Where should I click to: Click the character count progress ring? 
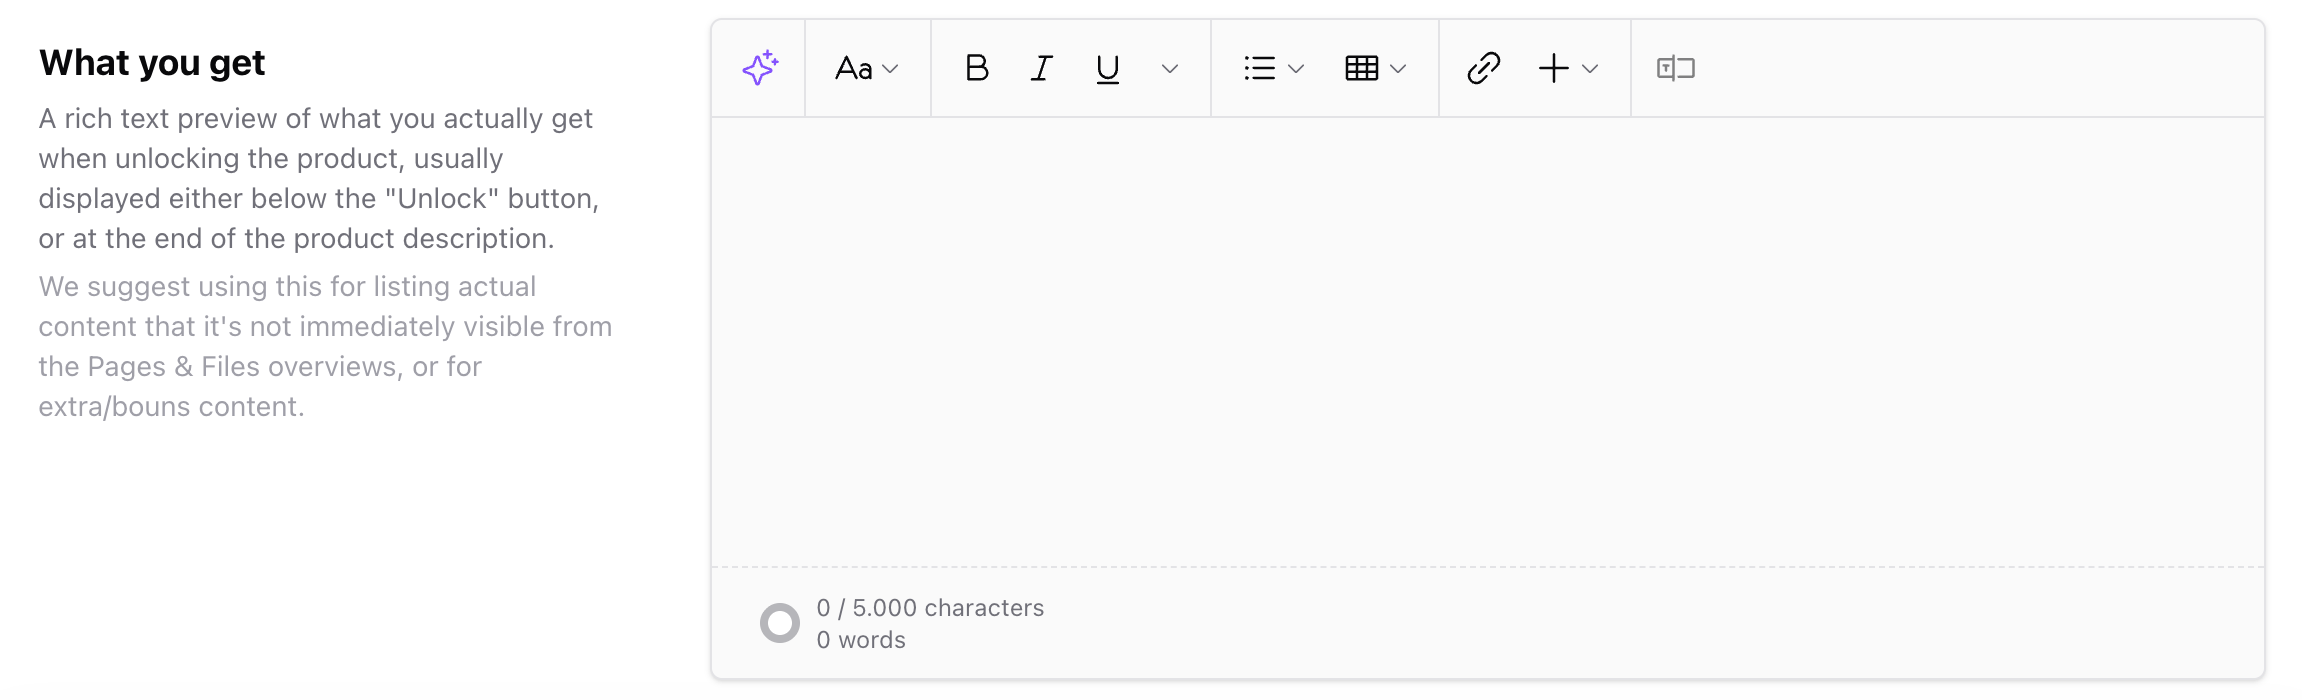tap(780, 623)
